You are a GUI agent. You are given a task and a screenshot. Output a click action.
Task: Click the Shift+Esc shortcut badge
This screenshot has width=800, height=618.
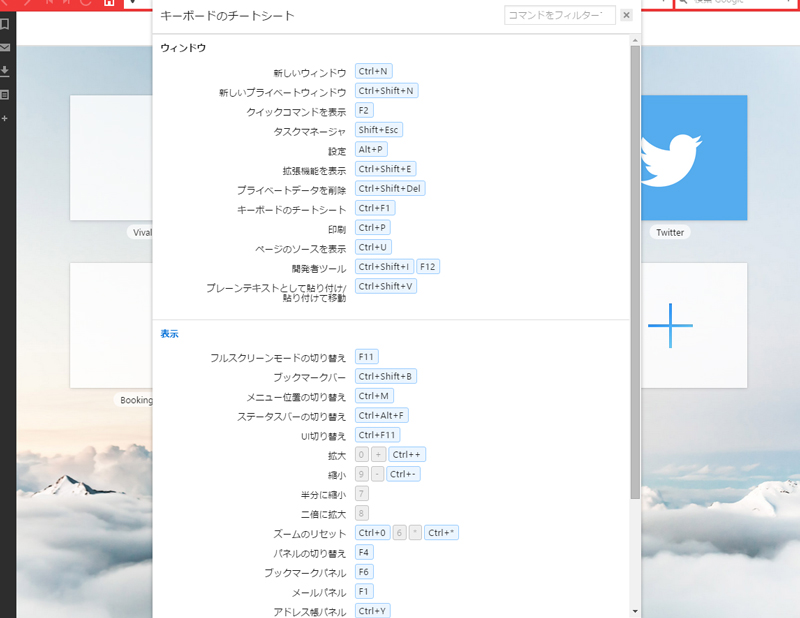tap(379, 130)
